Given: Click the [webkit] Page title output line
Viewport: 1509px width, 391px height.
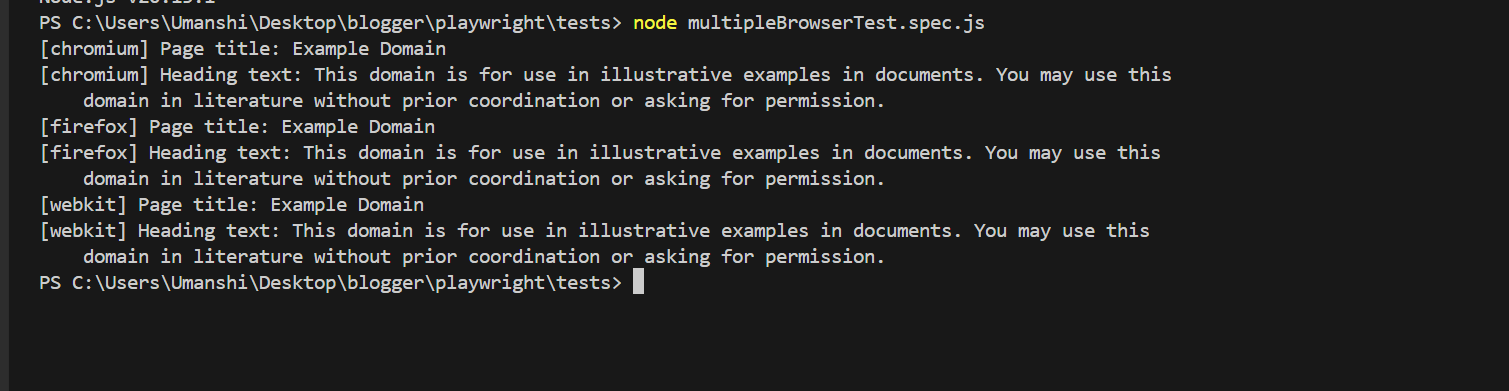Looking at the screenshot, I should pyautogui.click(x=232, y=204).
